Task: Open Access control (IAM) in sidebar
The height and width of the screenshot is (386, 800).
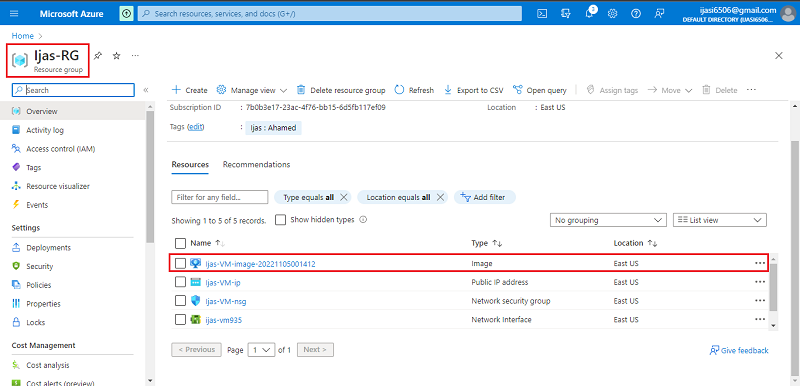Action: [61, 149]
